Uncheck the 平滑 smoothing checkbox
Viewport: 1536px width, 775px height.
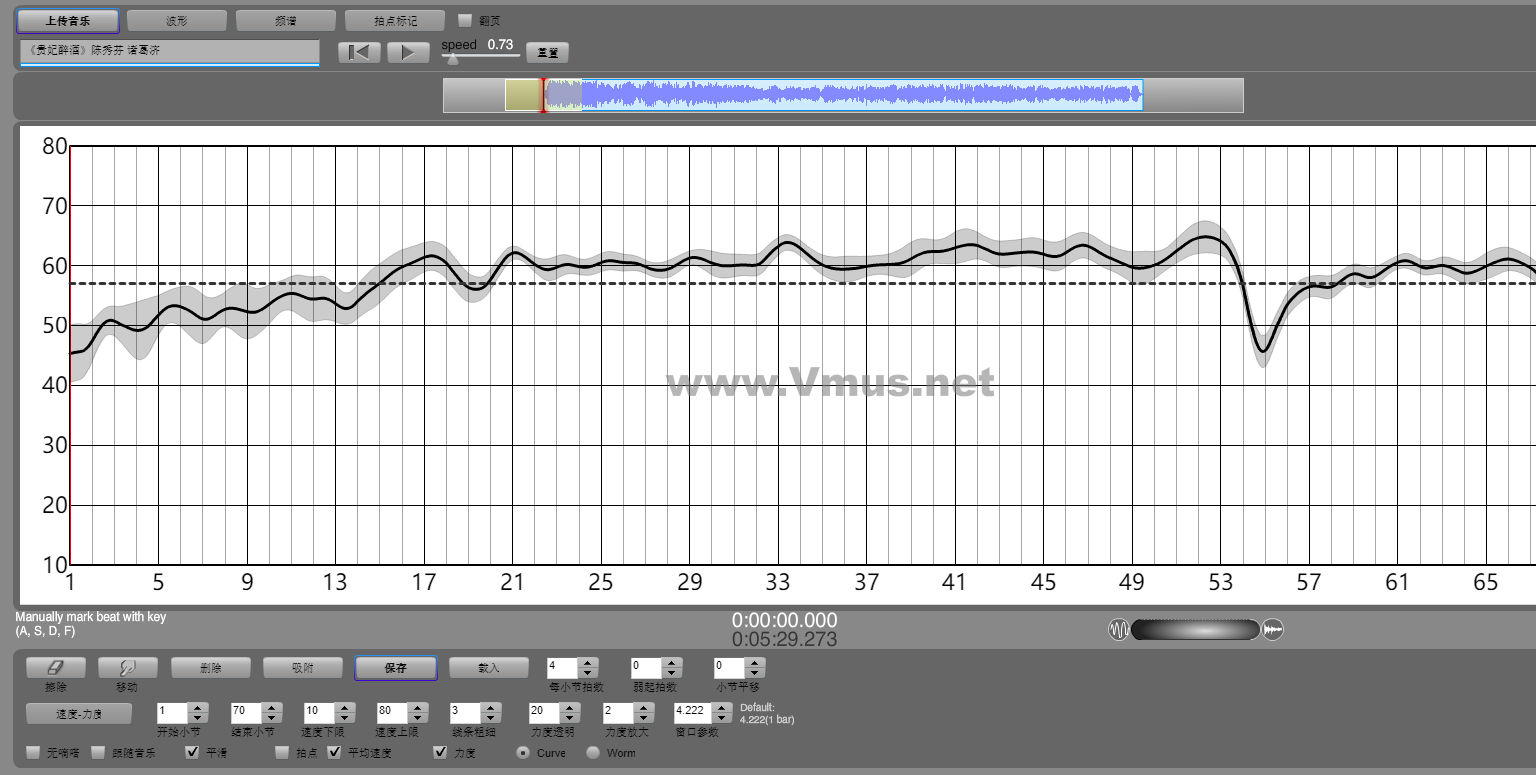(x=193, y=752)
